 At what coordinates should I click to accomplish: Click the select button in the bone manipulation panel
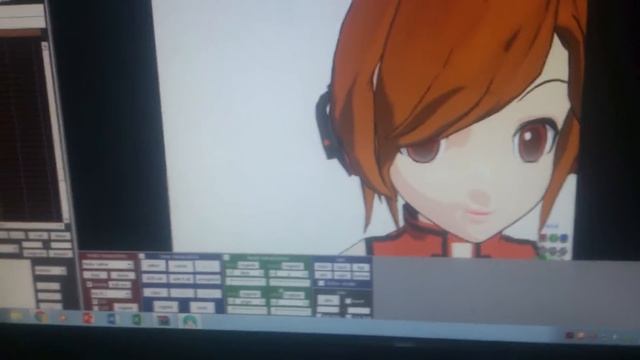[x=153, y=266]
